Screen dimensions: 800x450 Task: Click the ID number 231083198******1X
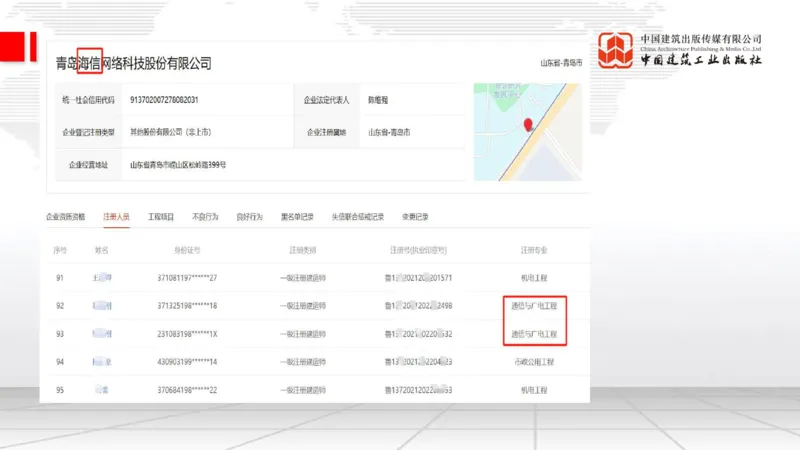[x=187, y=334]
